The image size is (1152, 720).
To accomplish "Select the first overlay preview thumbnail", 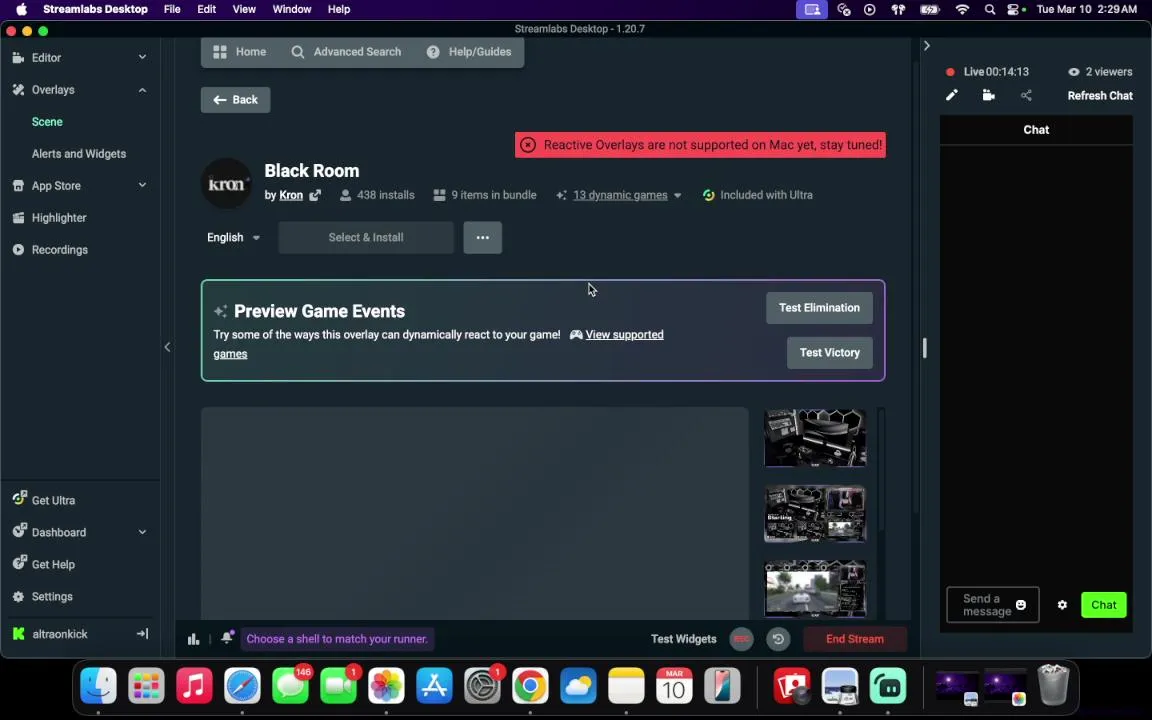I will (x=815, y=438).
